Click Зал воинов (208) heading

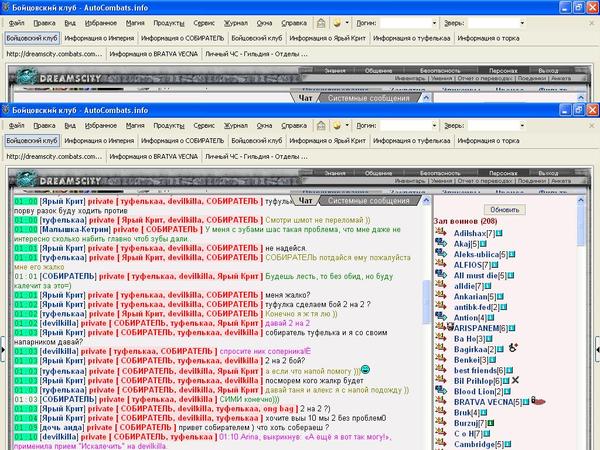(x=465, y=221)
